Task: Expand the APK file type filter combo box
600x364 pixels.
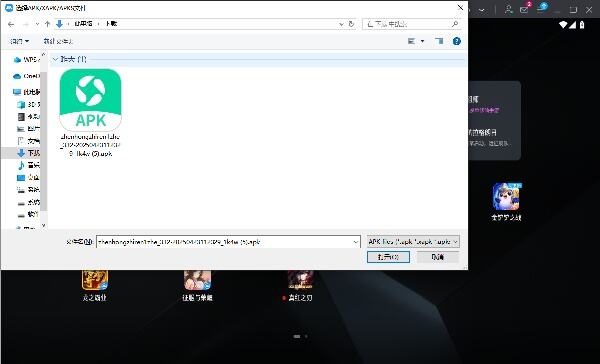Action: [413, 242]
